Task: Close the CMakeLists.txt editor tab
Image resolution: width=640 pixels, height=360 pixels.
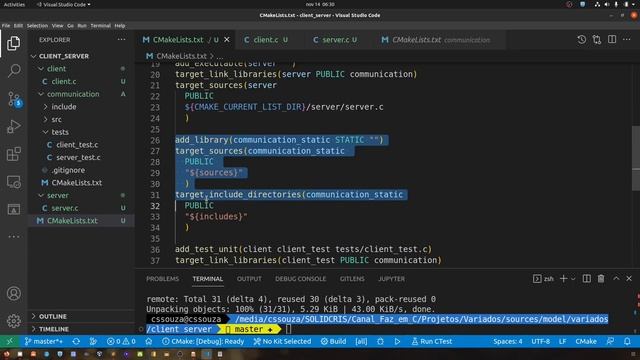Action: (x=227, y=40)
